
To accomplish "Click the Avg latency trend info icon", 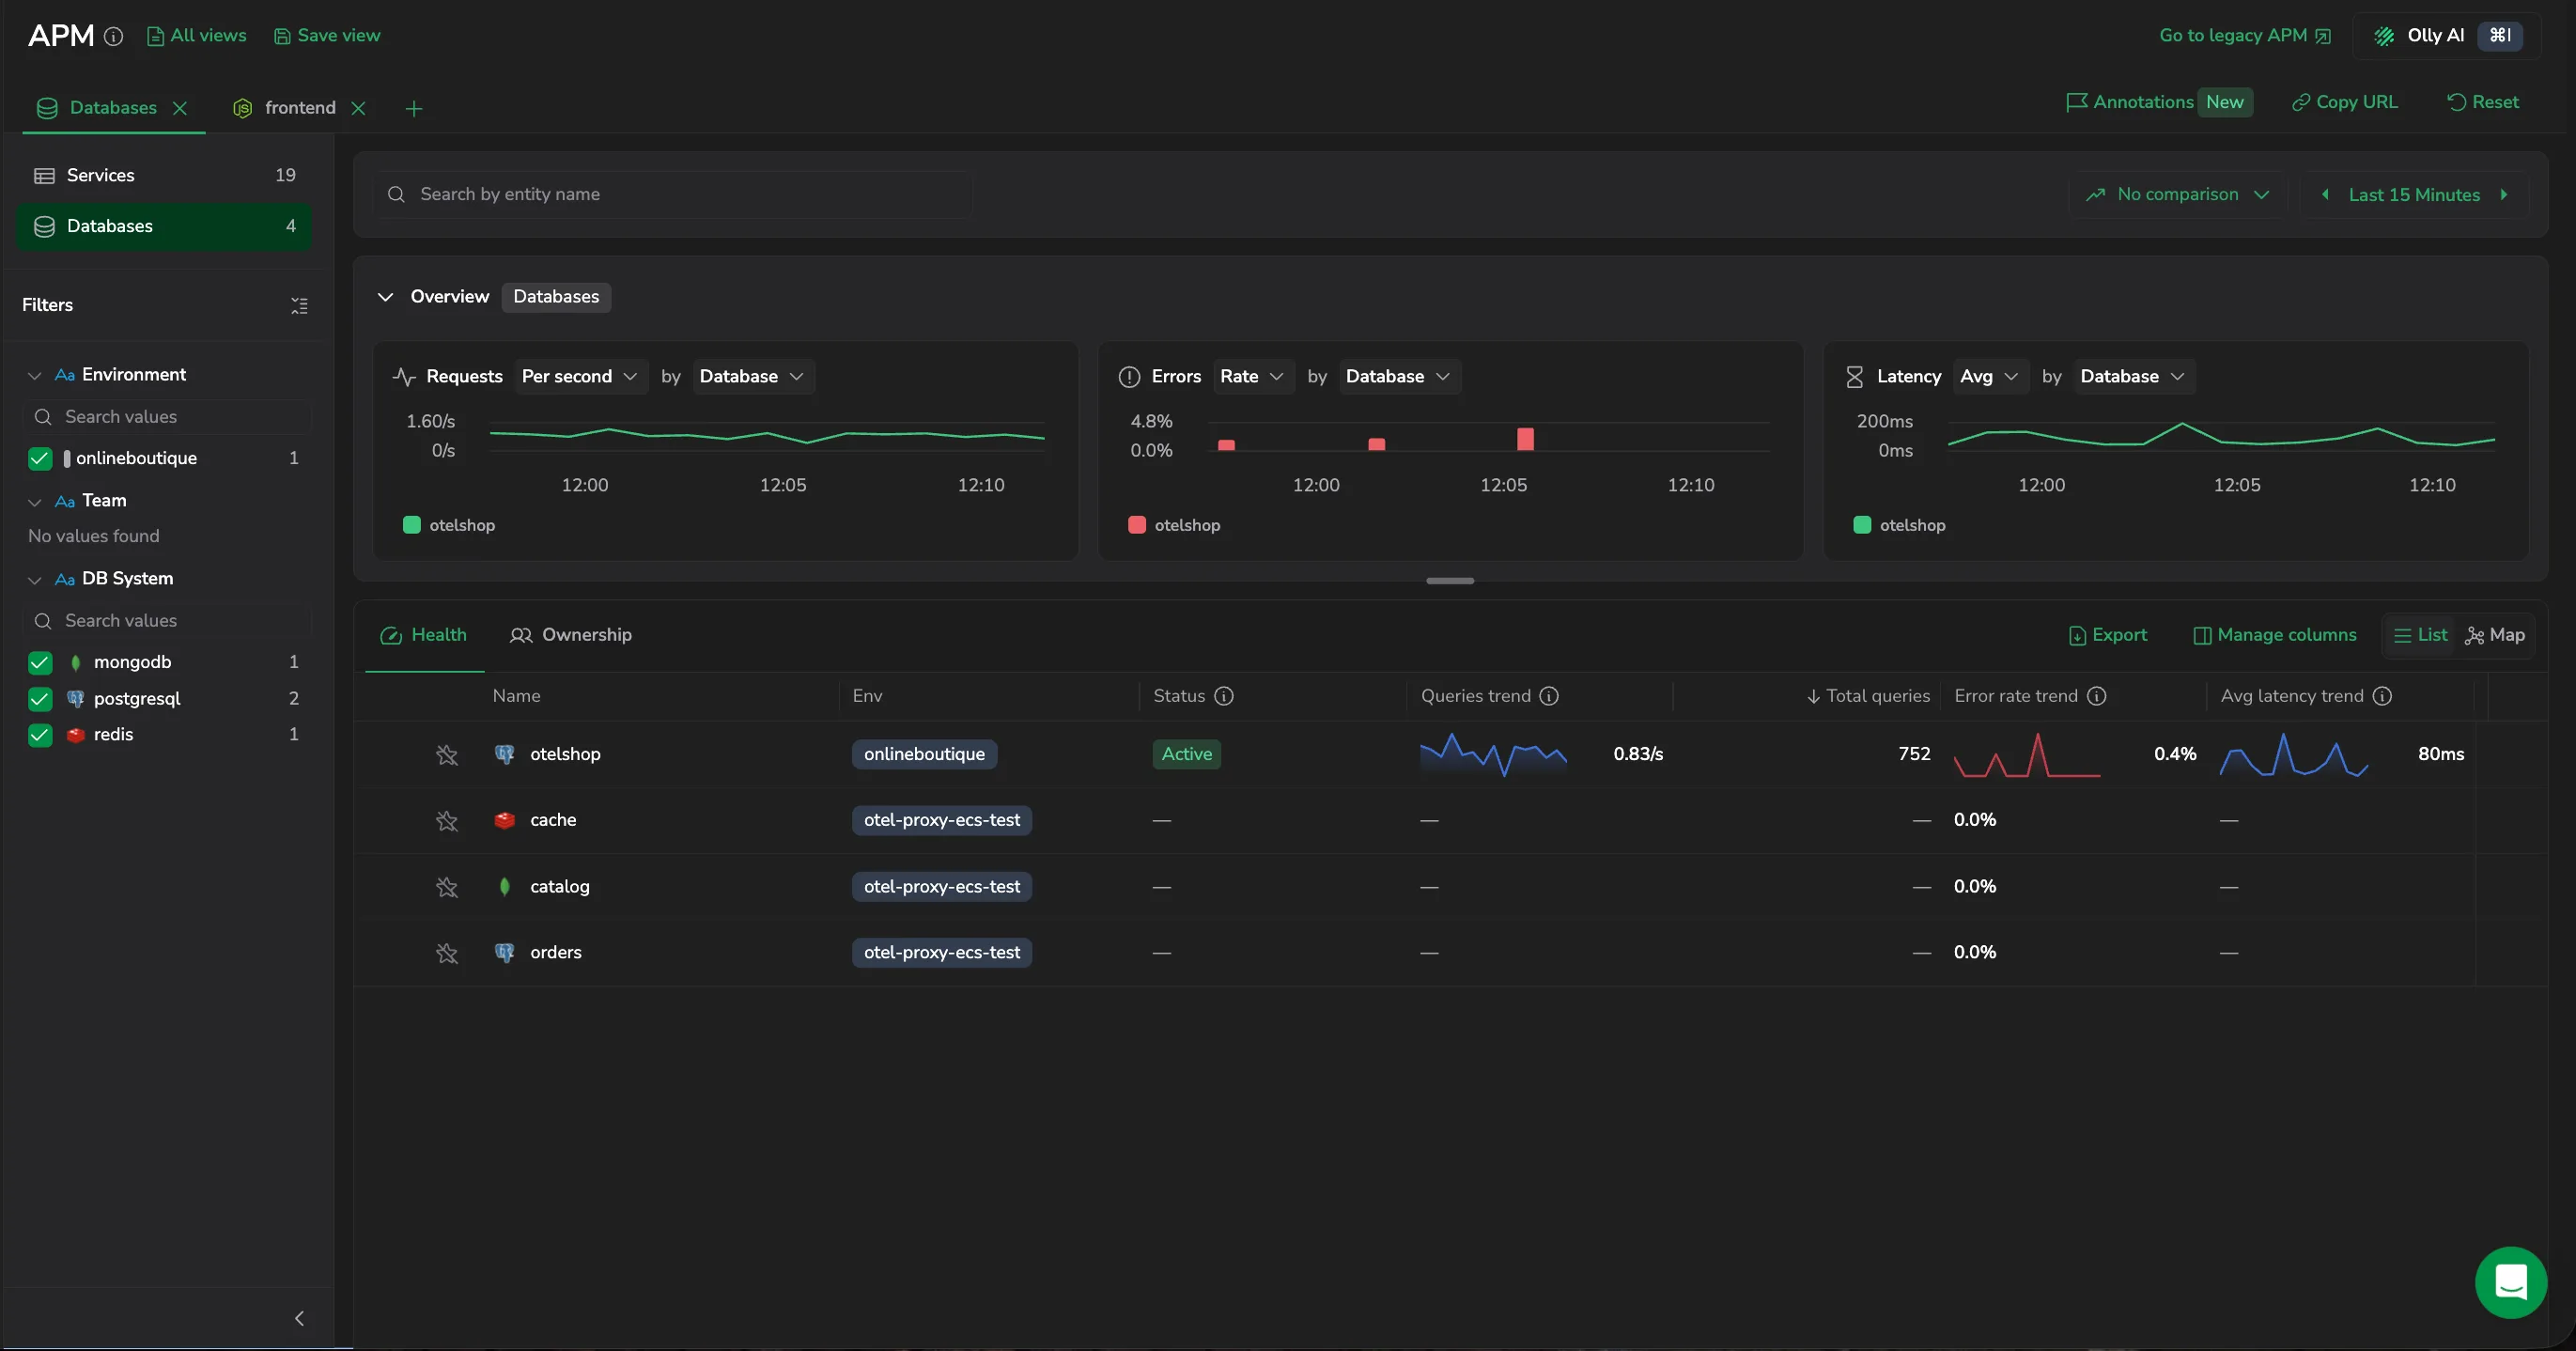I will 2383,696.
